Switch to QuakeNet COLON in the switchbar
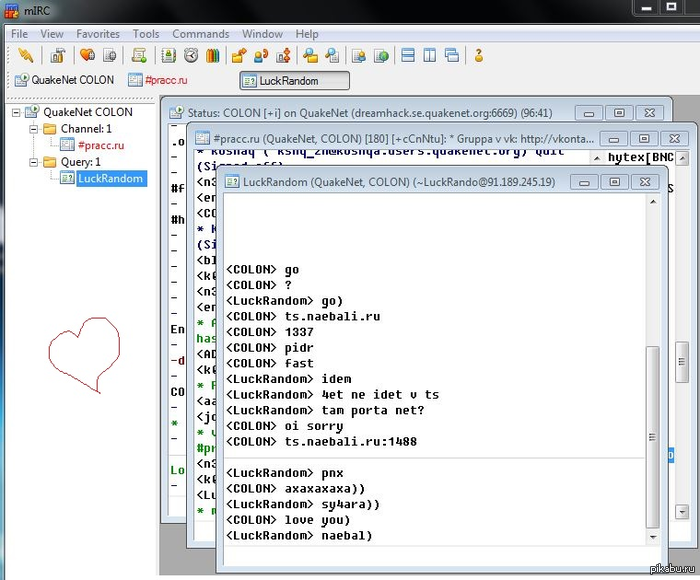The width and height of the screenshot is (700, 580). pos(64,80)
